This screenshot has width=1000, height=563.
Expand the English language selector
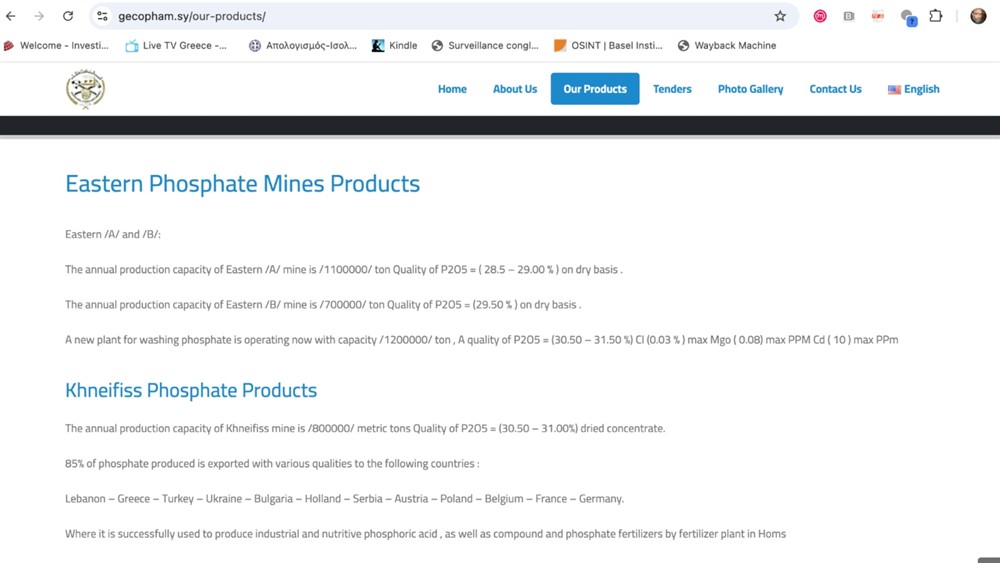pos(913,89)
